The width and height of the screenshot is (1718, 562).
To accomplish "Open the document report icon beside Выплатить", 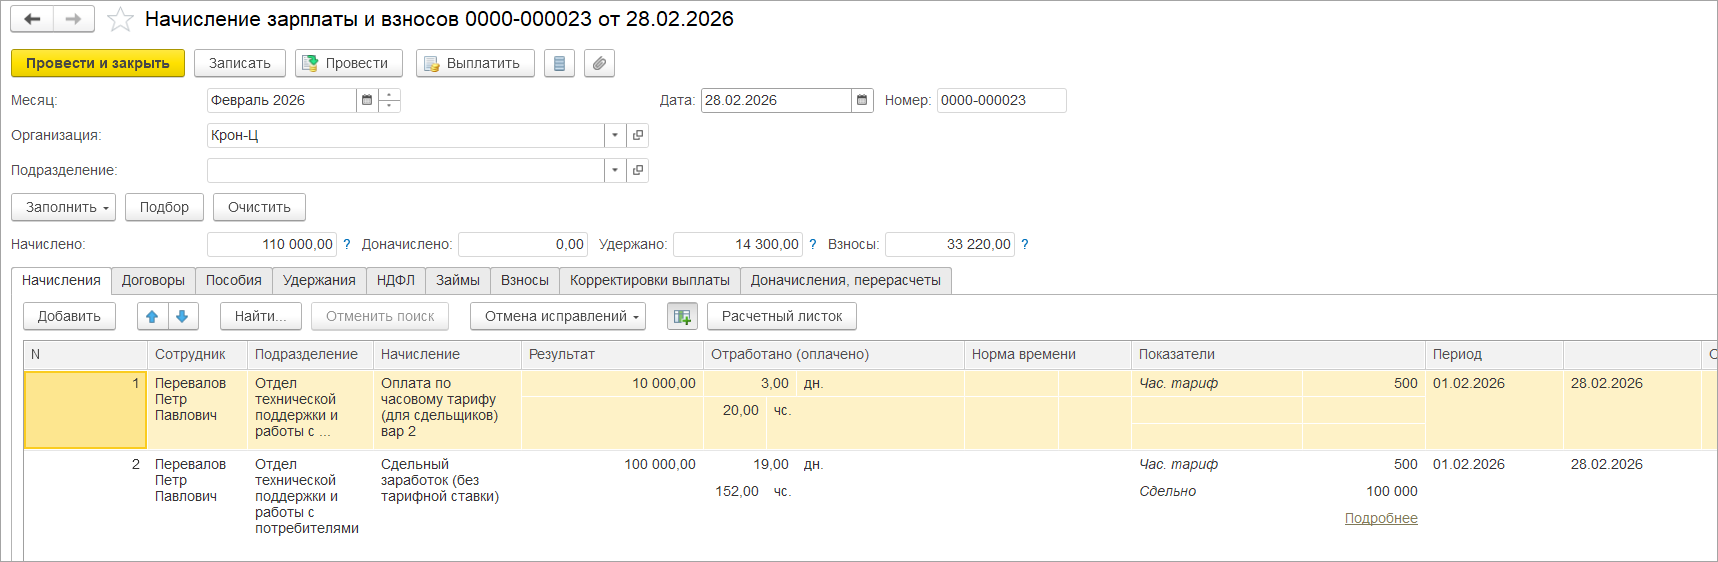I will [x=559, y=63].
